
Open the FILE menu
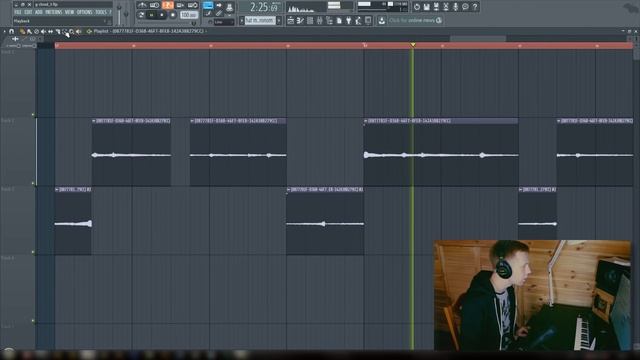pos(18,12)
